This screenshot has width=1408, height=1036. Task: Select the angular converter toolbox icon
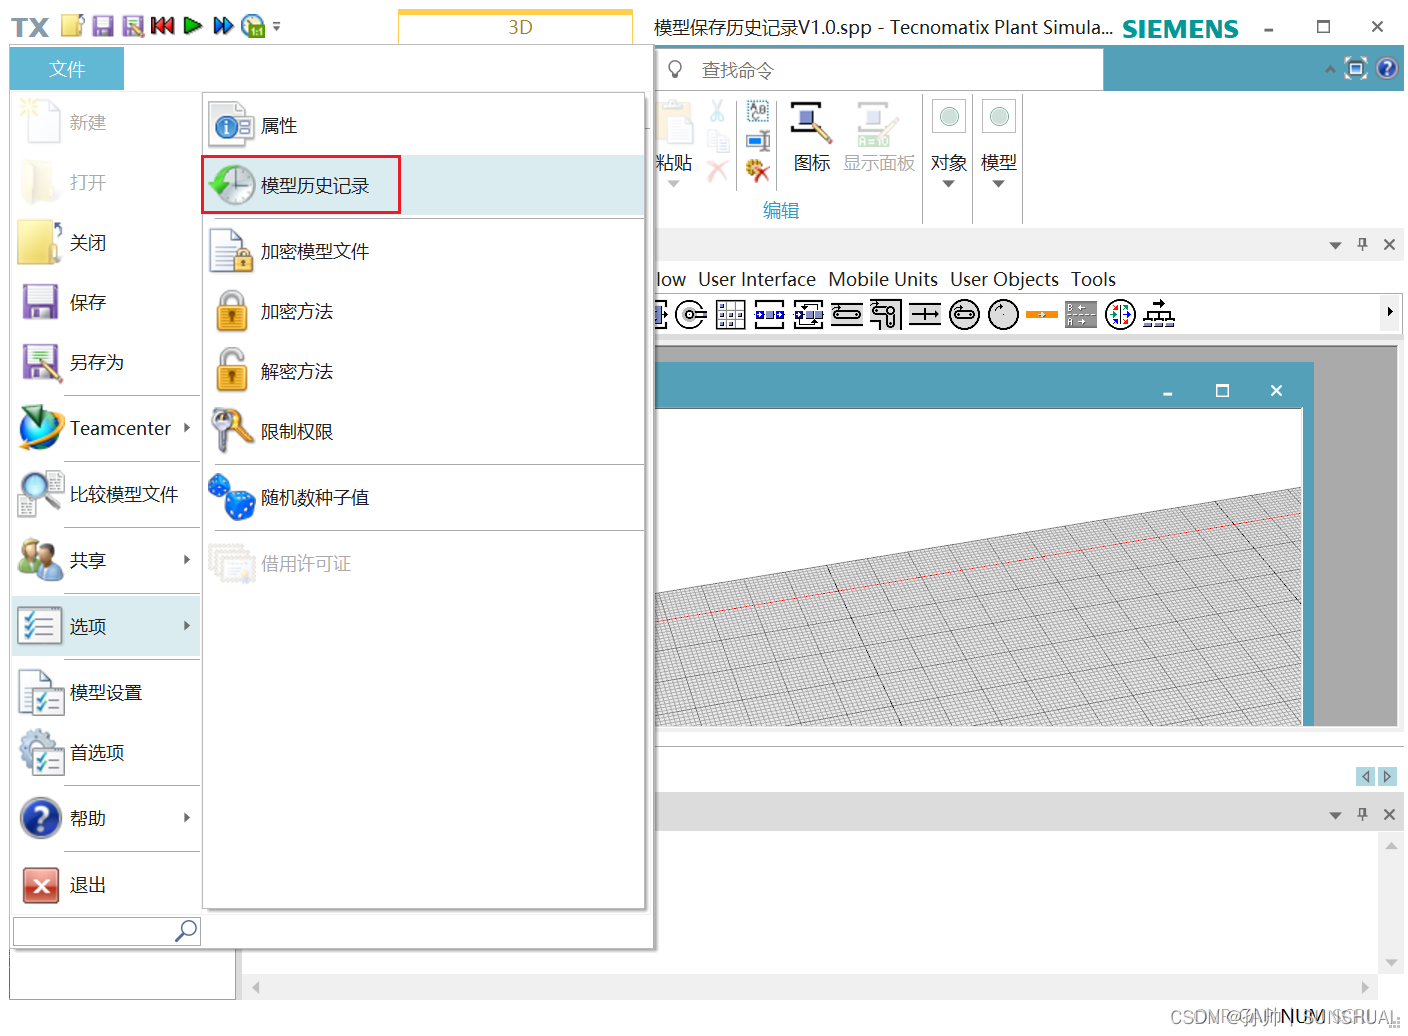886,315
